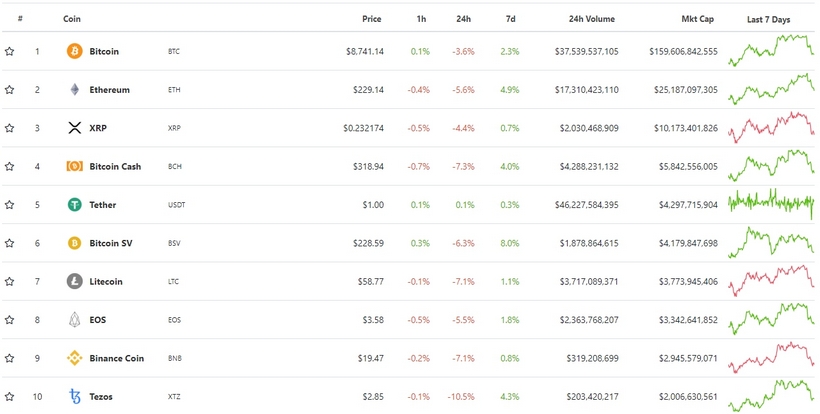
Task: Open the Tezos coin link
Action: [101, 396]
